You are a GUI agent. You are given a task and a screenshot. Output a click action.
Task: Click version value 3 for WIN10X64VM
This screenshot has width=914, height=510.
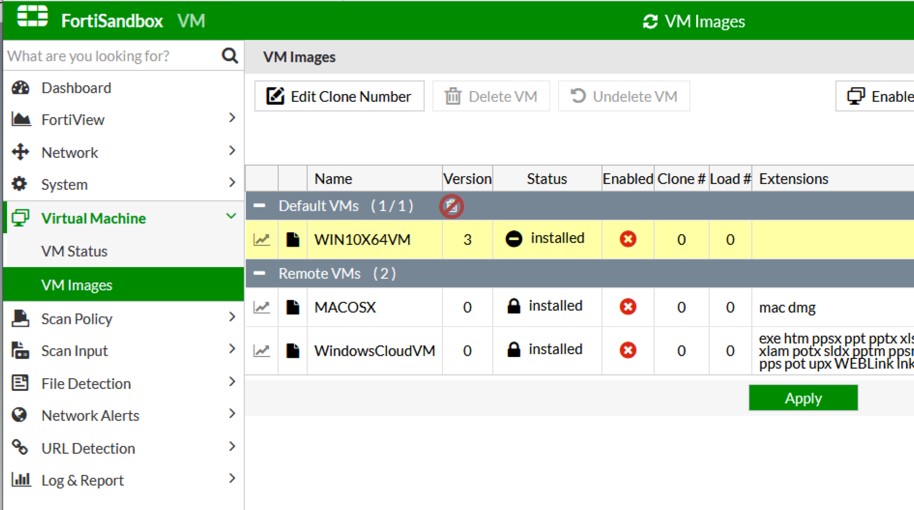coord(467,240)
